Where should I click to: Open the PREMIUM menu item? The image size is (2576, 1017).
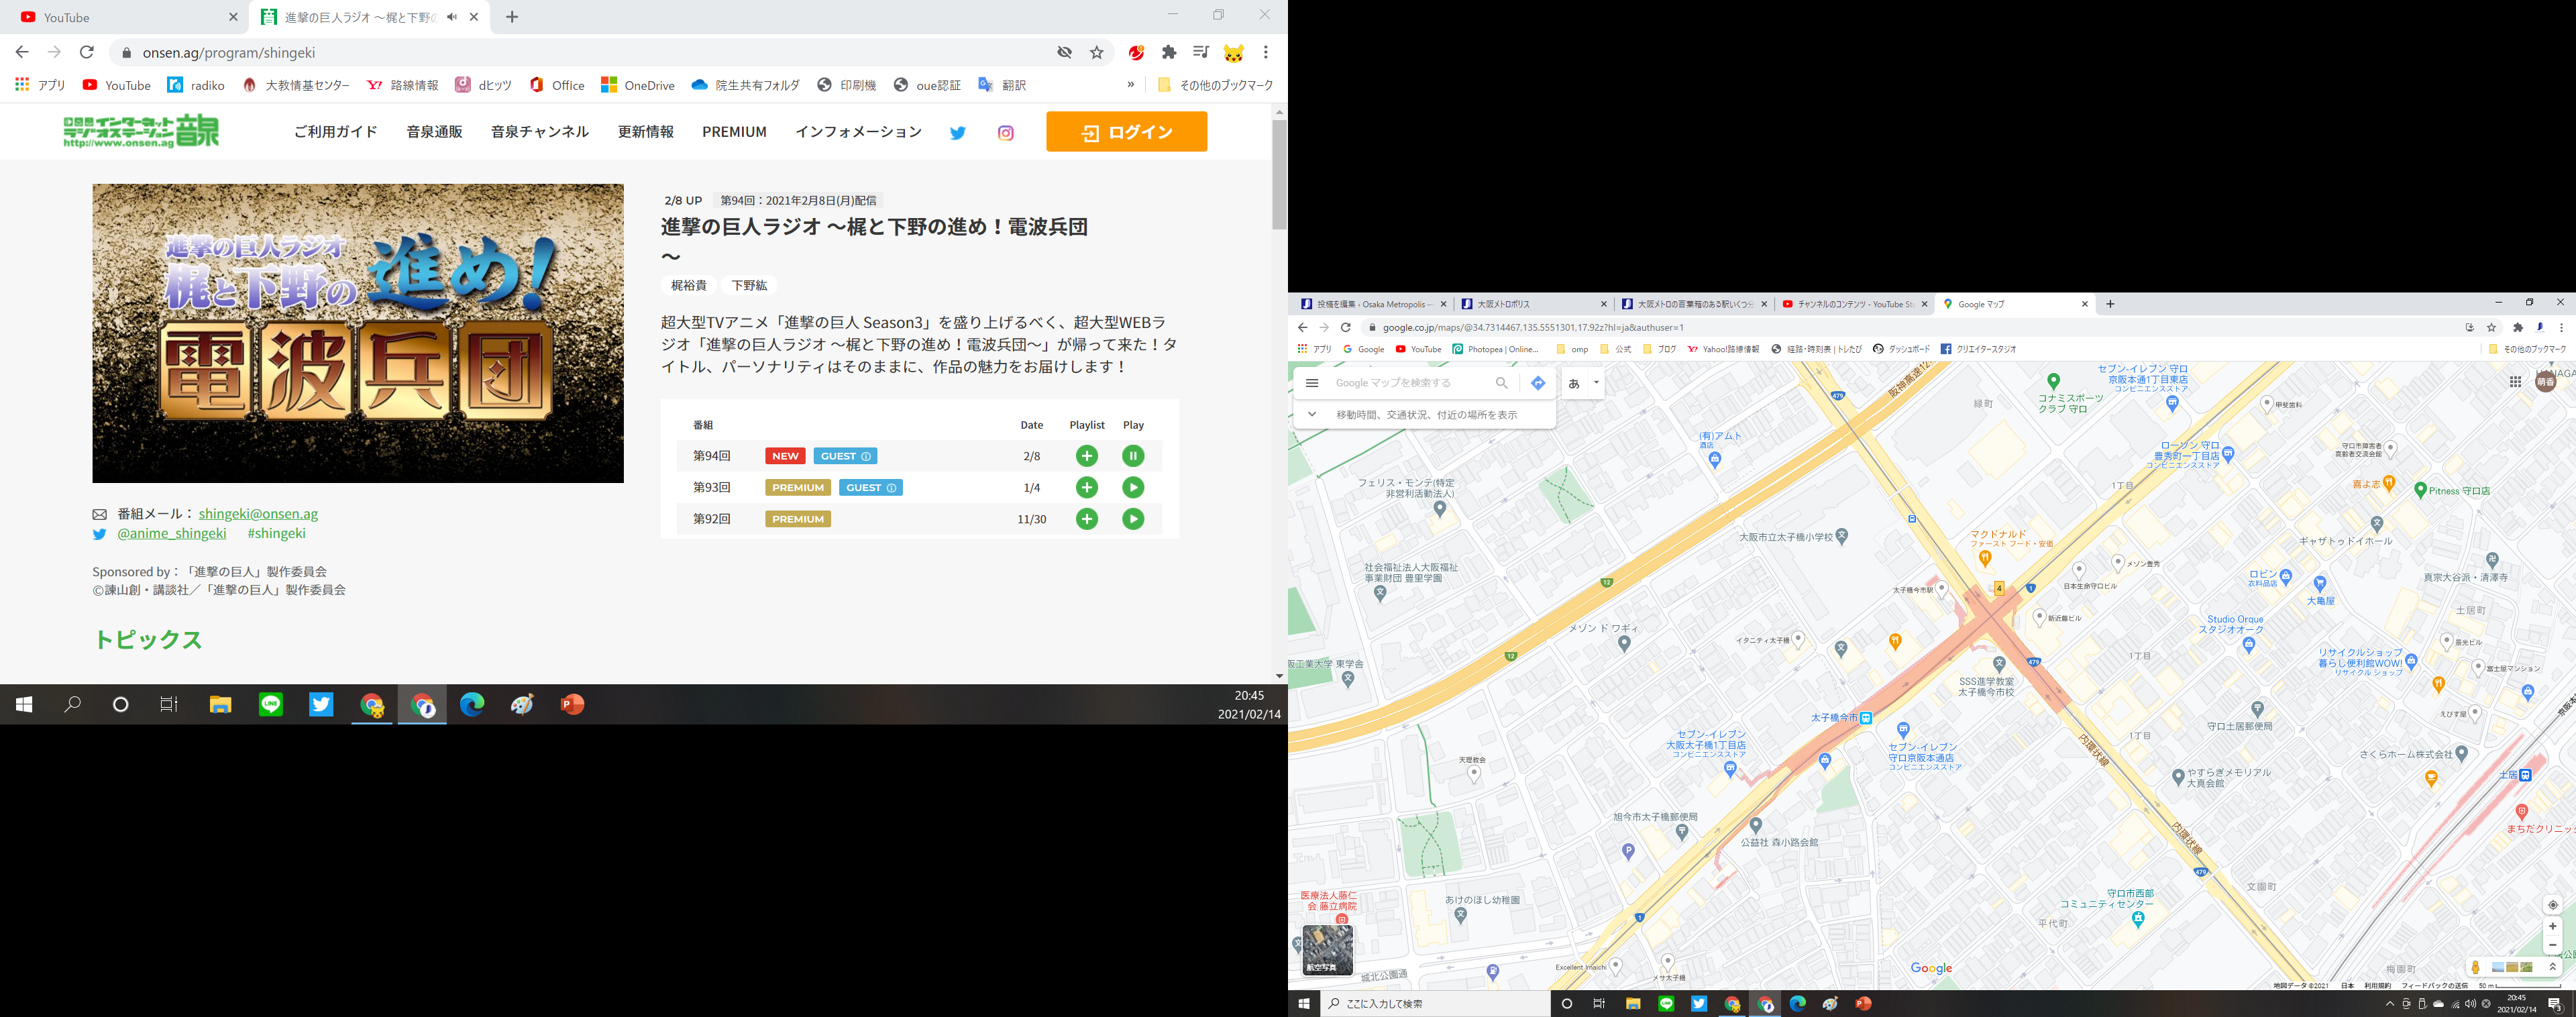(734, 132)
